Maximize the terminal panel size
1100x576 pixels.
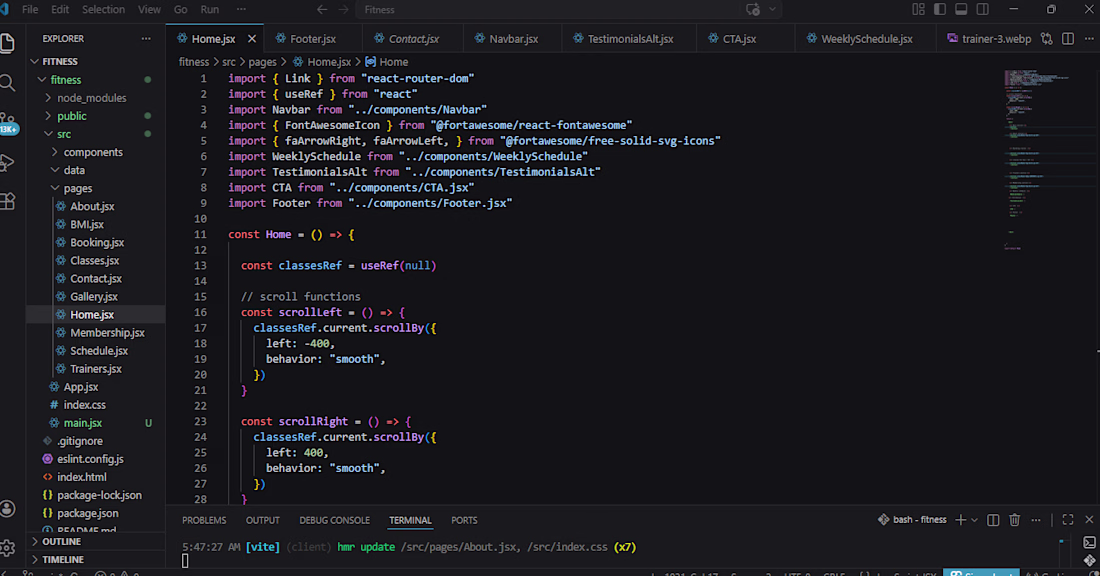coord(1068,520)
